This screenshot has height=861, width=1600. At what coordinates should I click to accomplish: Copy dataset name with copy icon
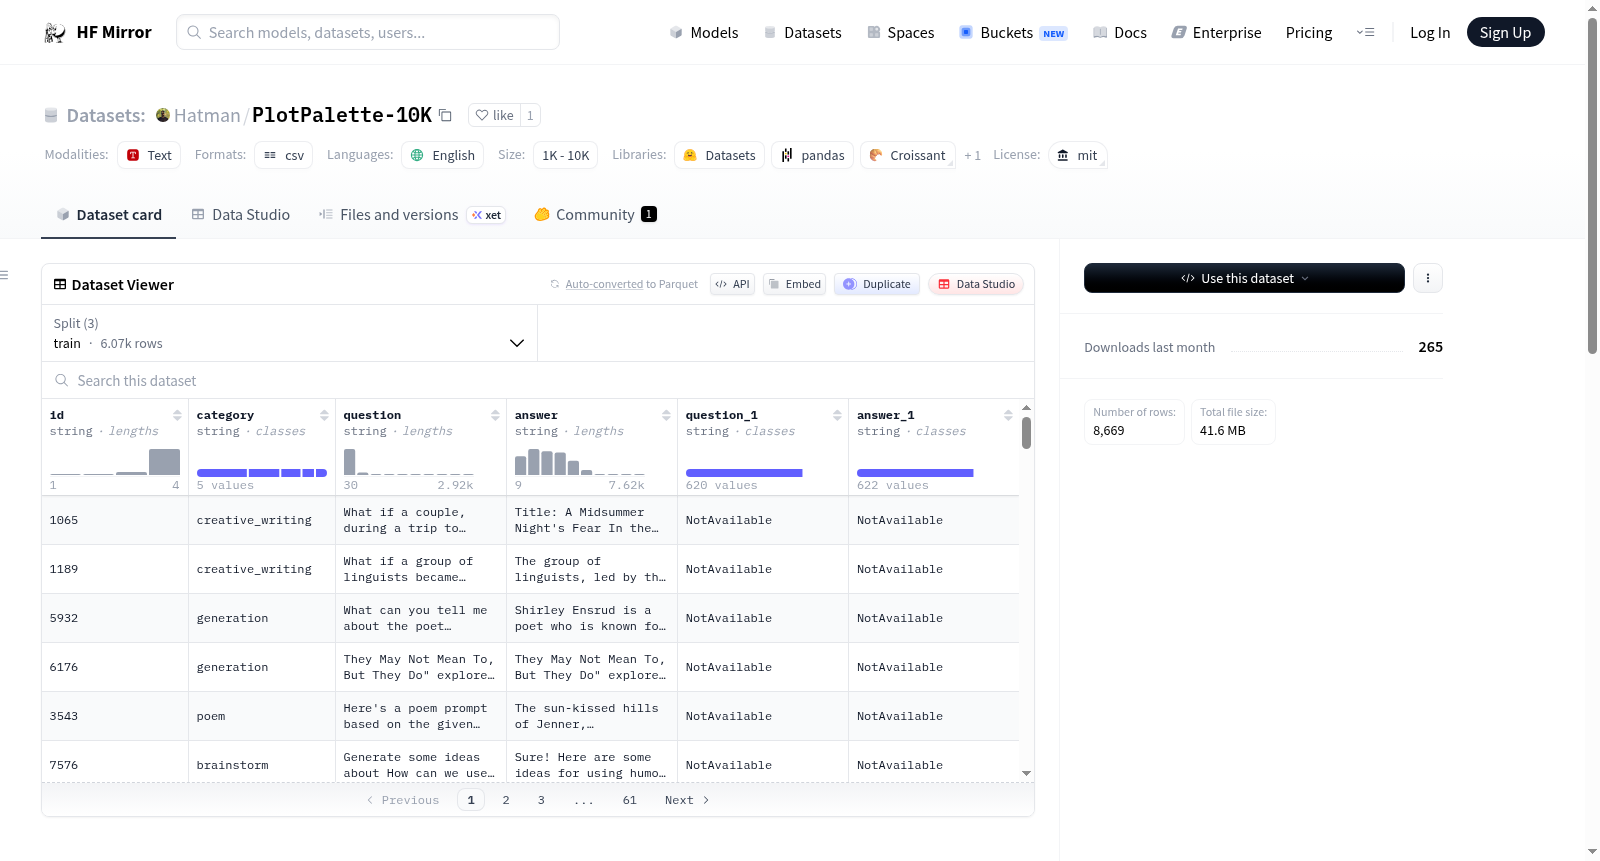[445, 115]
